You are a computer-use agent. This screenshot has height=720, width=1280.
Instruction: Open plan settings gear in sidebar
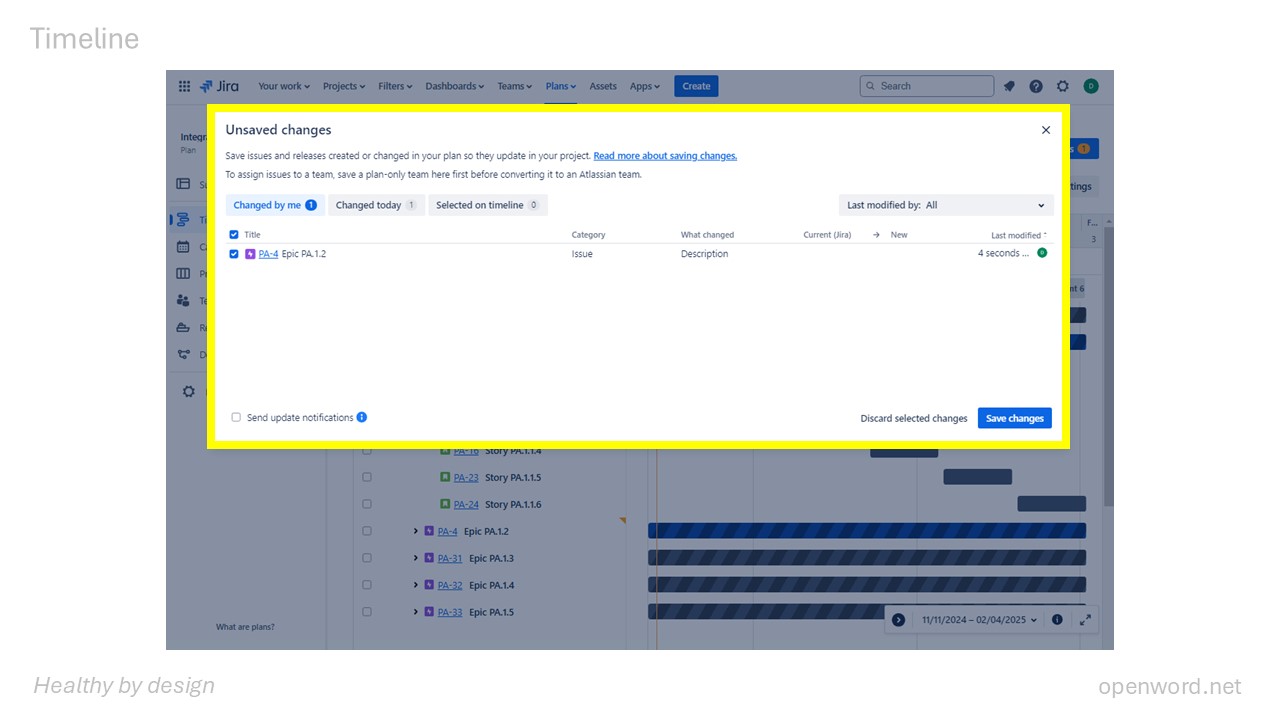click(188, 392)
